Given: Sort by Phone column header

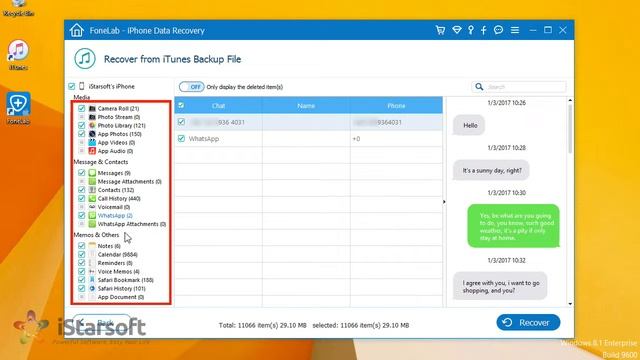Looking at the screenshot, I should tap(396, 105).
